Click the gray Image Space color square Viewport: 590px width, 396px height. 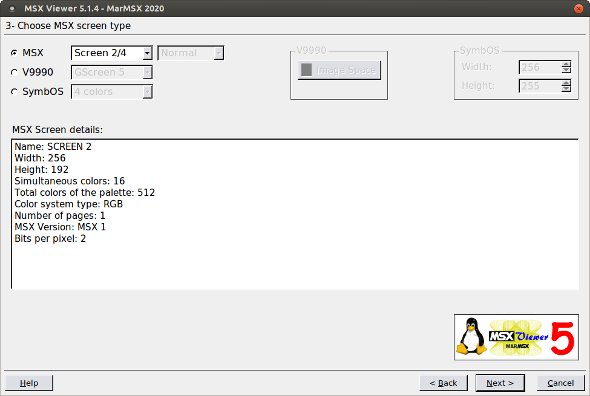(x=306, y=70)
